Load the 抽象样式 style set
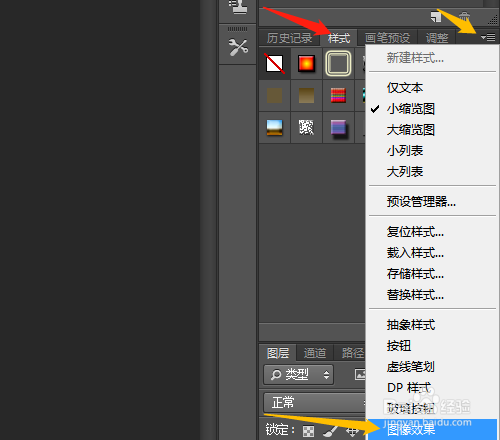Image resolution: width=500 pixels, height=440 pixels. pos(411,325)
